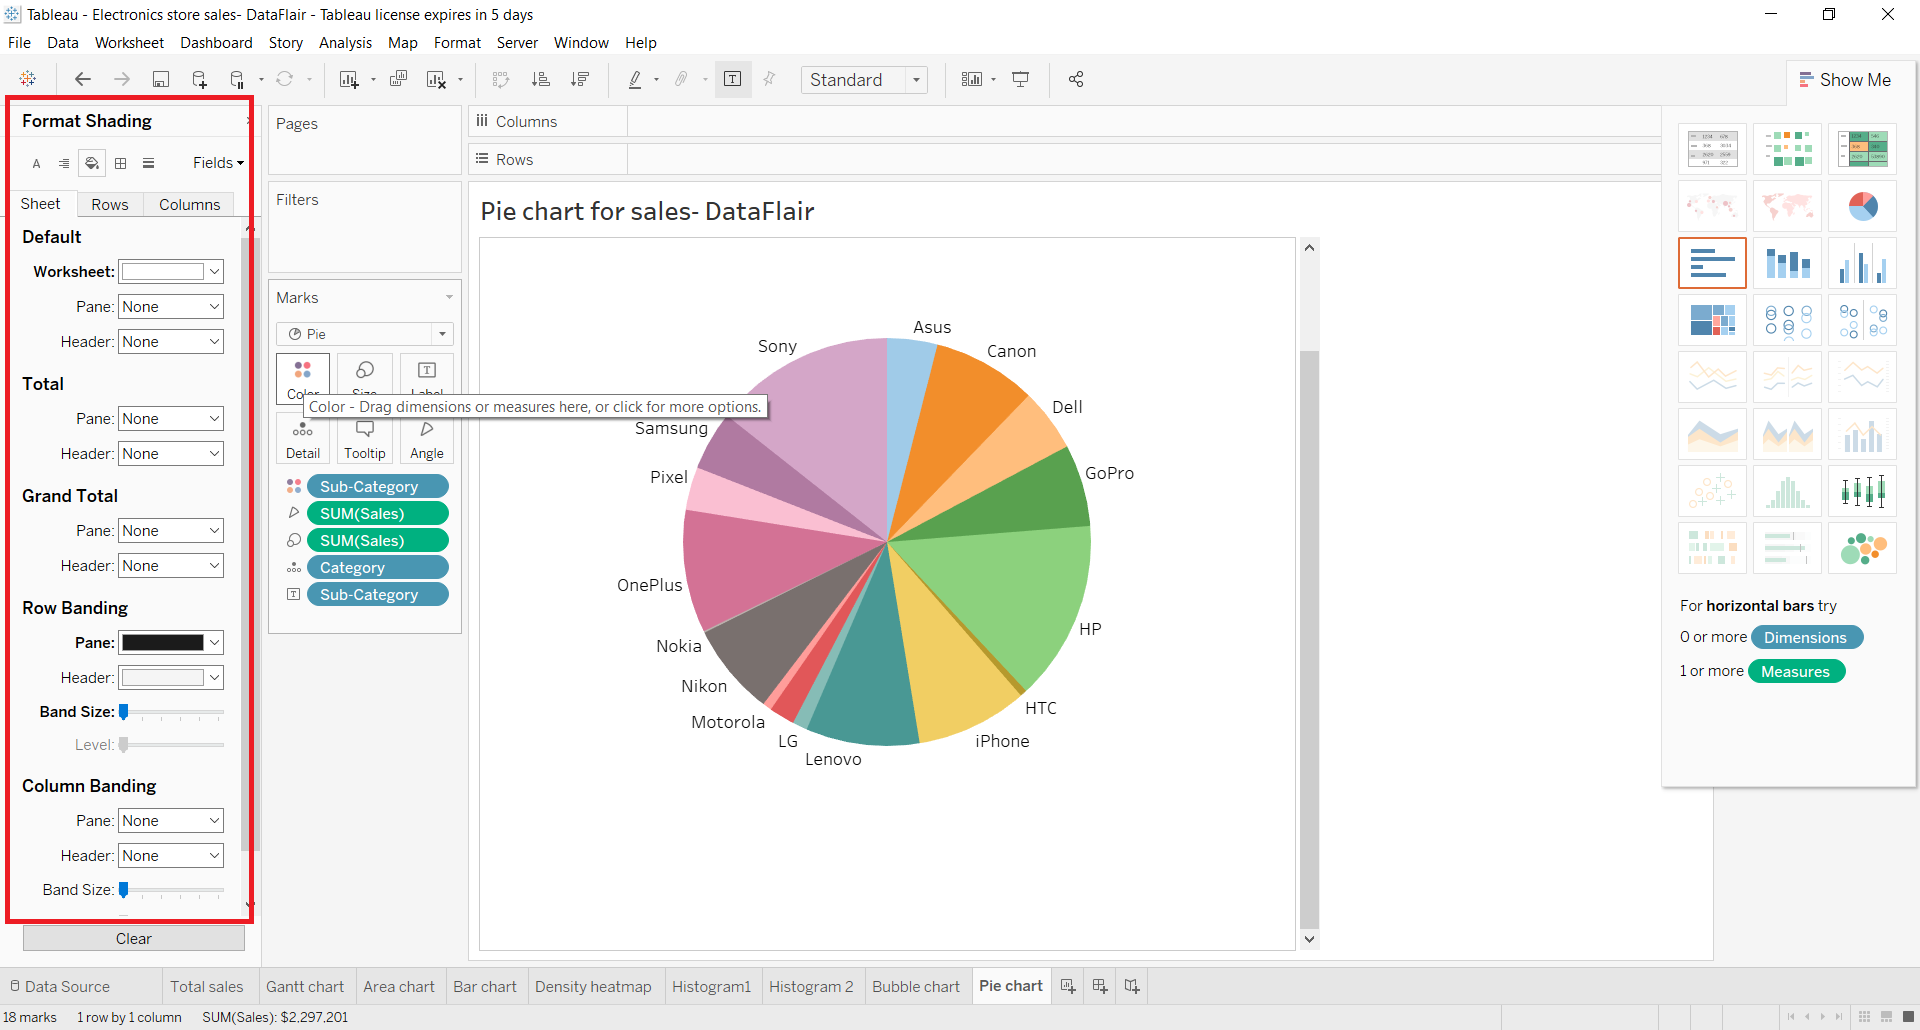Choose packed bubbles thumbnail in Show Me
This screenshot has height=1030, width=1920.
click(1862, 548)
